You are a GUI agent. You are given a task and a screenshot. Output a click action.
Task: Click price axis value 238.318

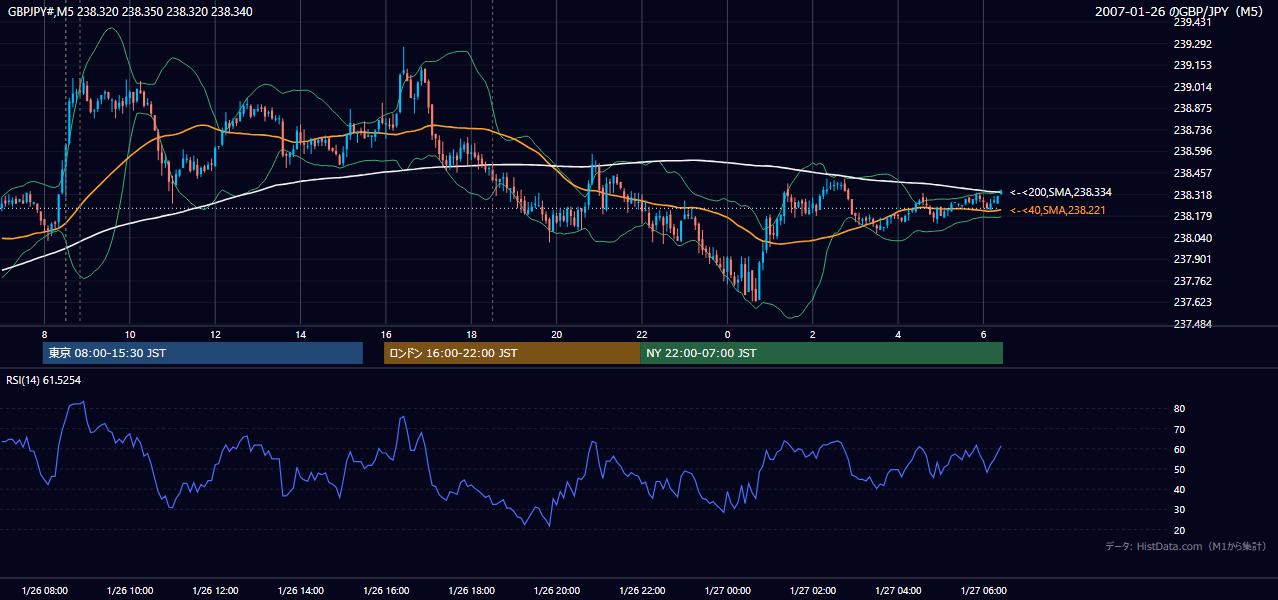[1193, 195]
